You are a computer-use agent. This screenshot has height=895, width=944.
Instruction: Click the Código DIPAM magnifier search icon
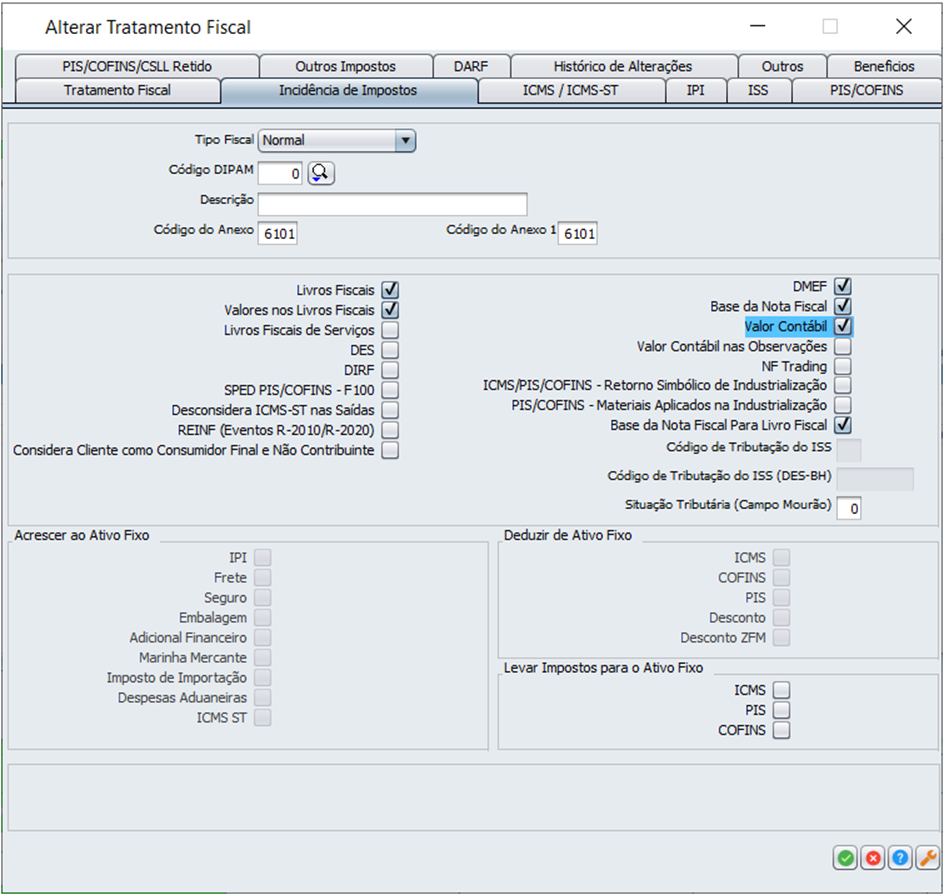pos(321,173)
